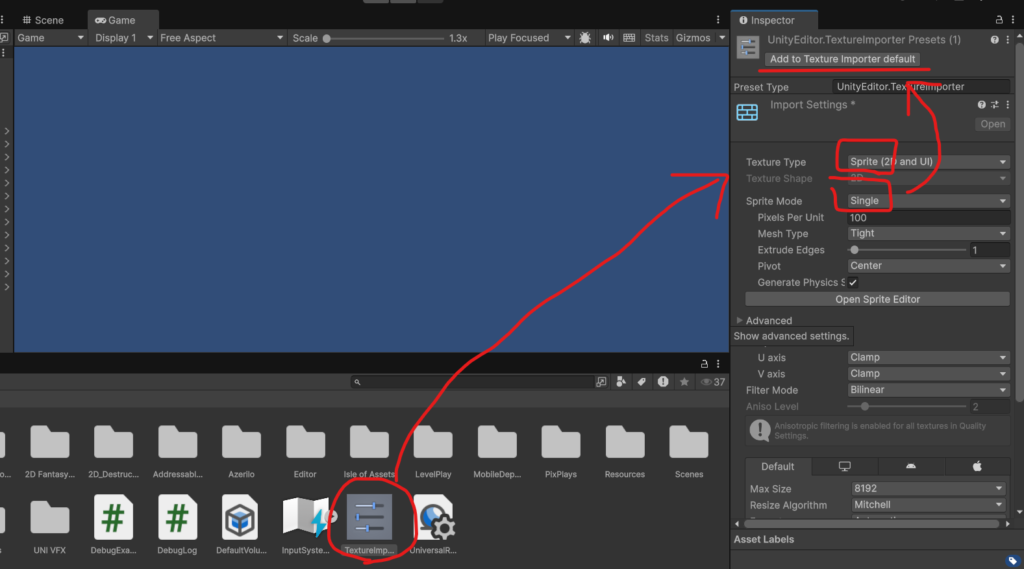Toggle the debug bug icon in Game toolbar
This screenshot has width=1024, height=569.
point(585,38)
